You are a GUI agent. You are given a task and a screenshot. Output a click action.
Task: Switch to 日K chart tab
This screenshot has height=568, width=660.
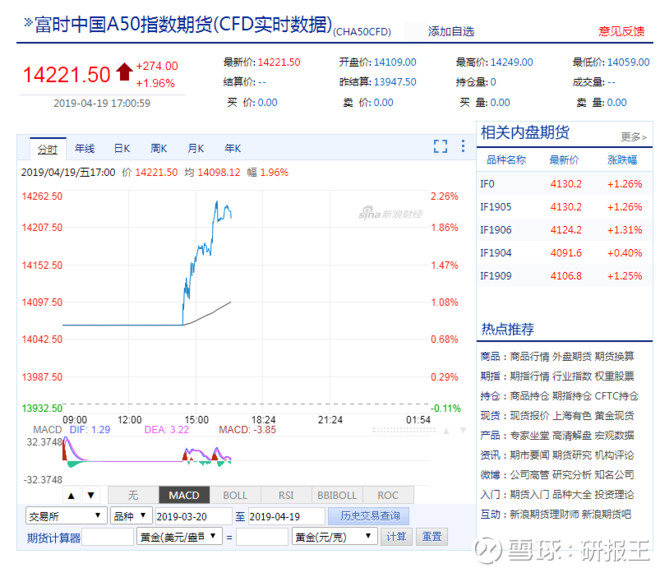122,148
